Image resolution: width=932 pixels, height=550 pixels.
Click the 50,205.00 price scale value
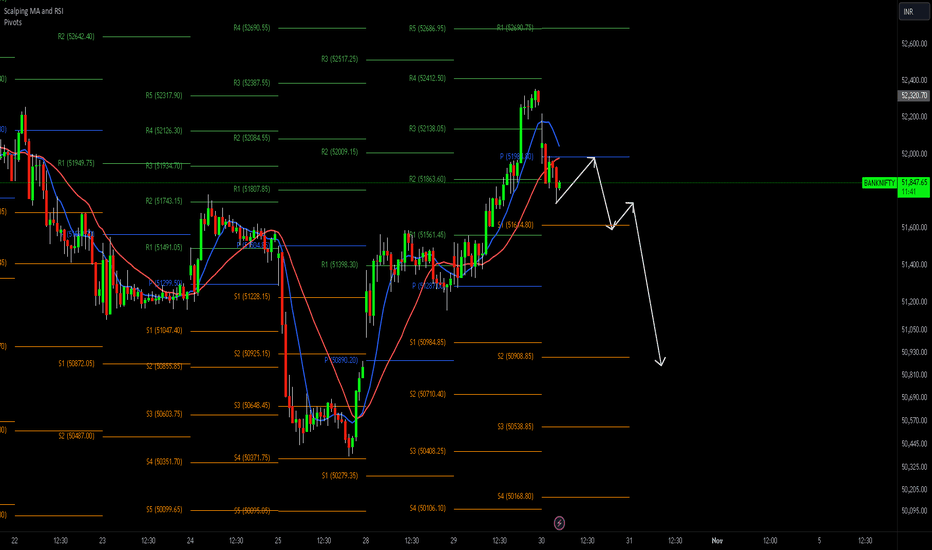coord(914,489)
